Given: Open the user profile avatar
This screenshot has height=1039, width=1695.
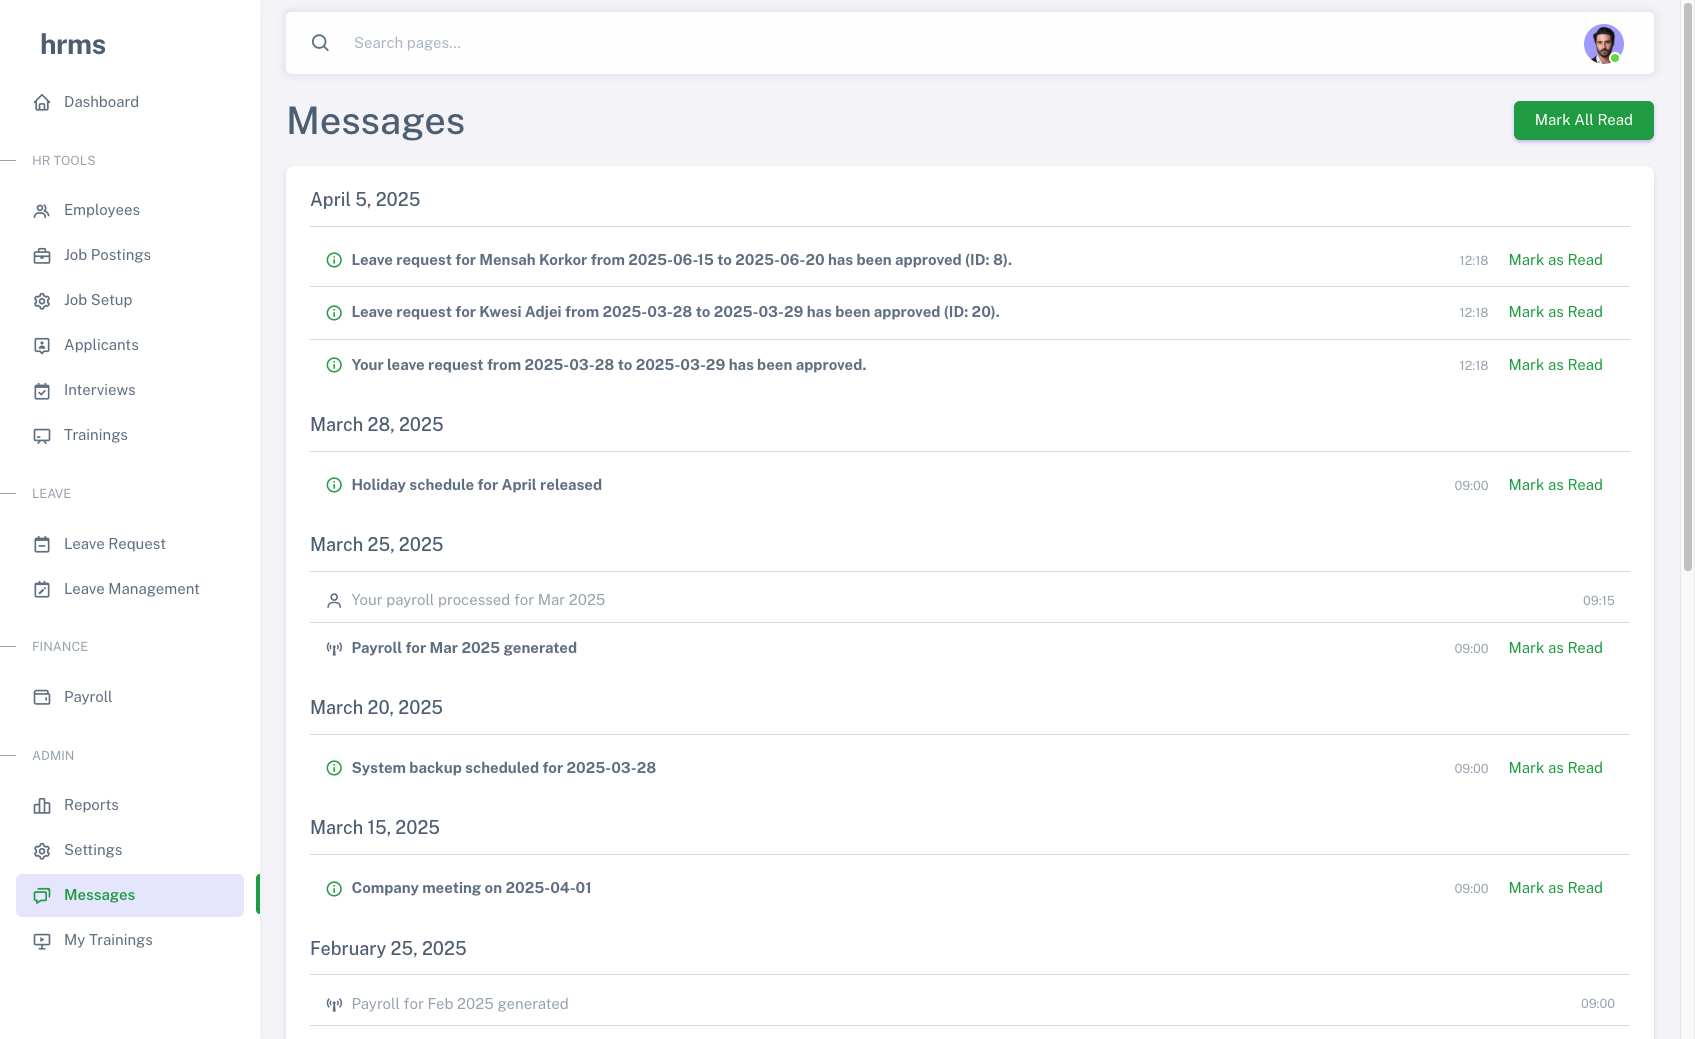Looking at the screenshot, I should point(1603,44).
